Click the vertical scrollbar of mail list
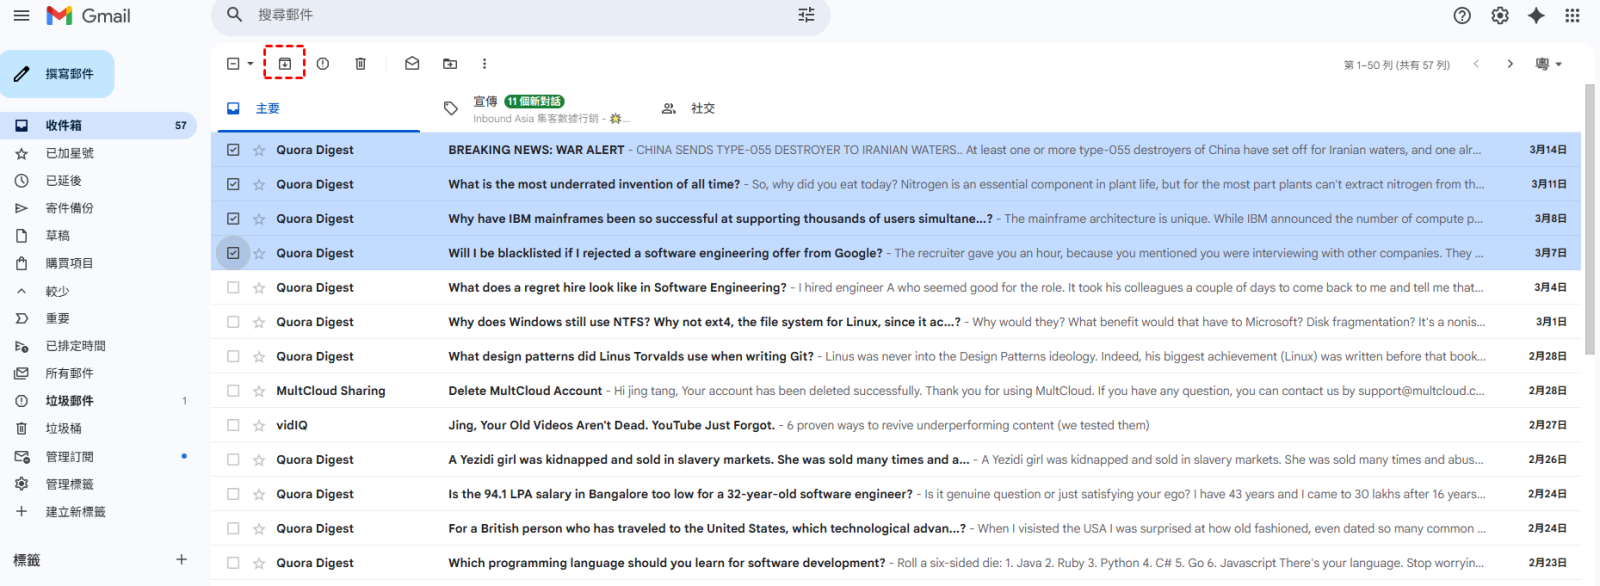This screenshot has width=1600, height=586. coord(1590,220)
